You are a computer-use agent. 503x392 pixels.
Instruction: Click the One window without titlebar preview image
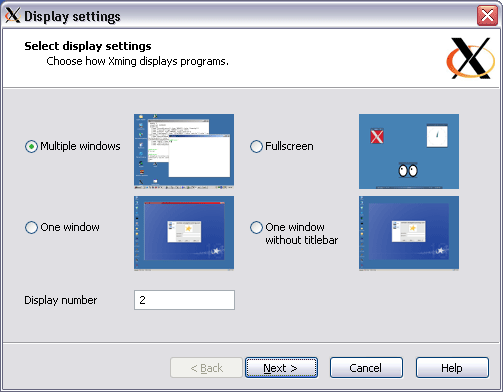tap(409, 233)
